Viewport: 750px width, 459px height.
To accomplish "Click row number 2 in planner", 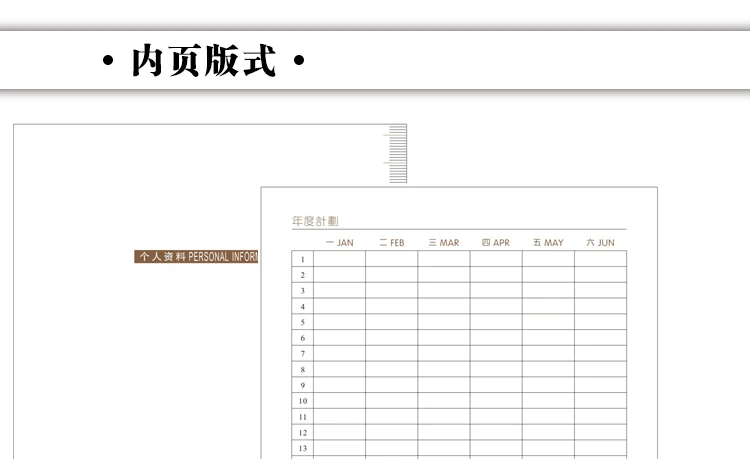I will (x=302, y=275).
